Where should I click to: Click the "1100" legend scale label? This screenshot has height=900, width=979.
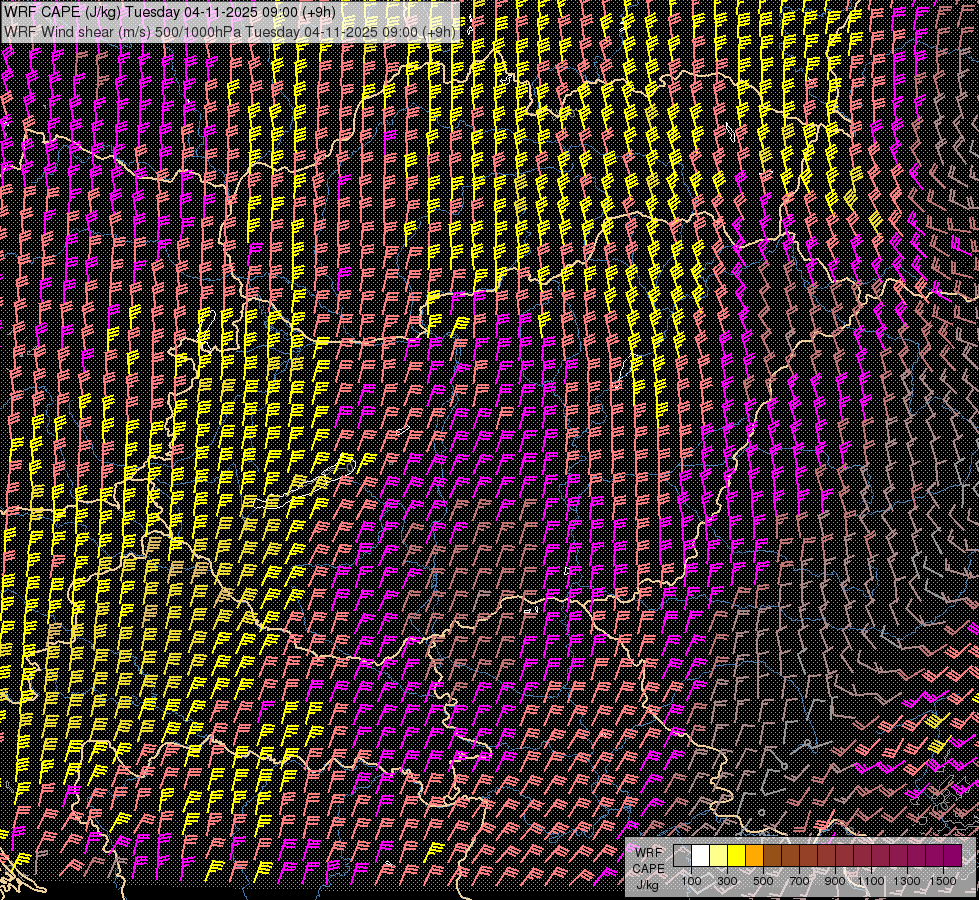click(871, 880)
